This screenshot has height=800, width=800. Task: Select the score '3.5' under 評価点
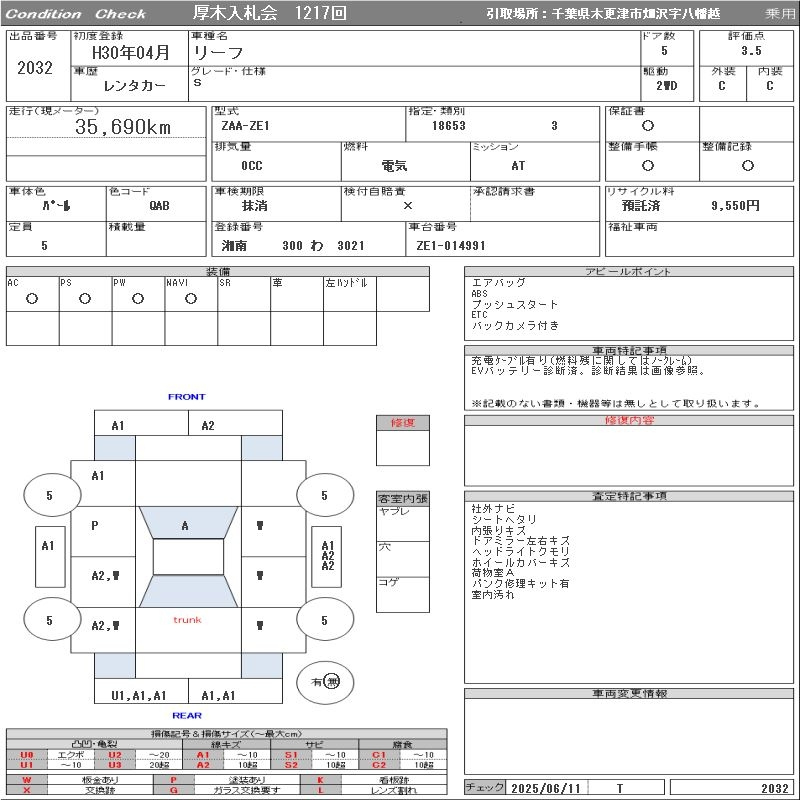[751, 51]
